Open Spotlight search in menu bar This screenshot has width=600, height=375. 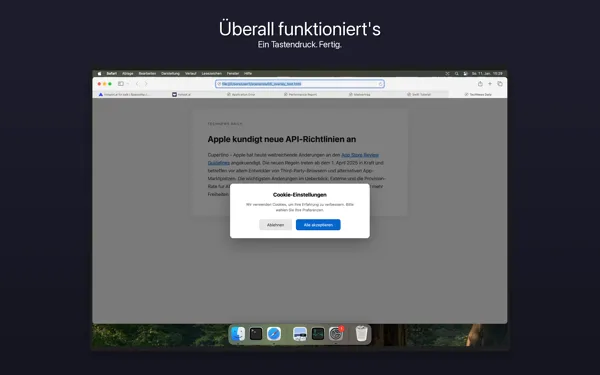(x=457, y=73)
